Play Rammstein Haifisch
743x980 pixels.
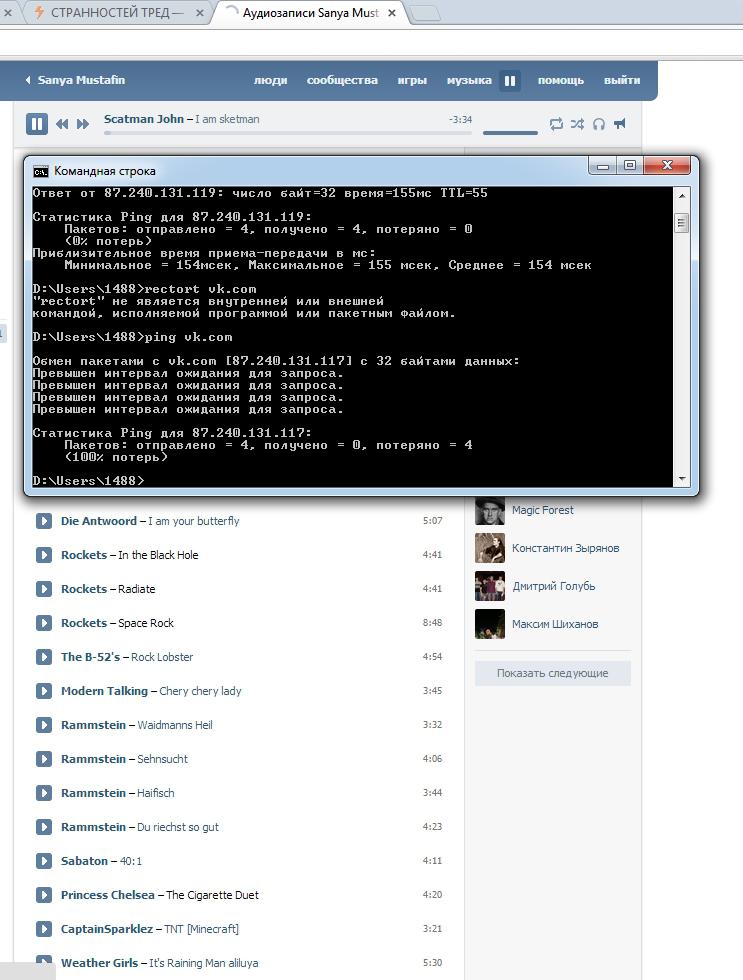44,792
